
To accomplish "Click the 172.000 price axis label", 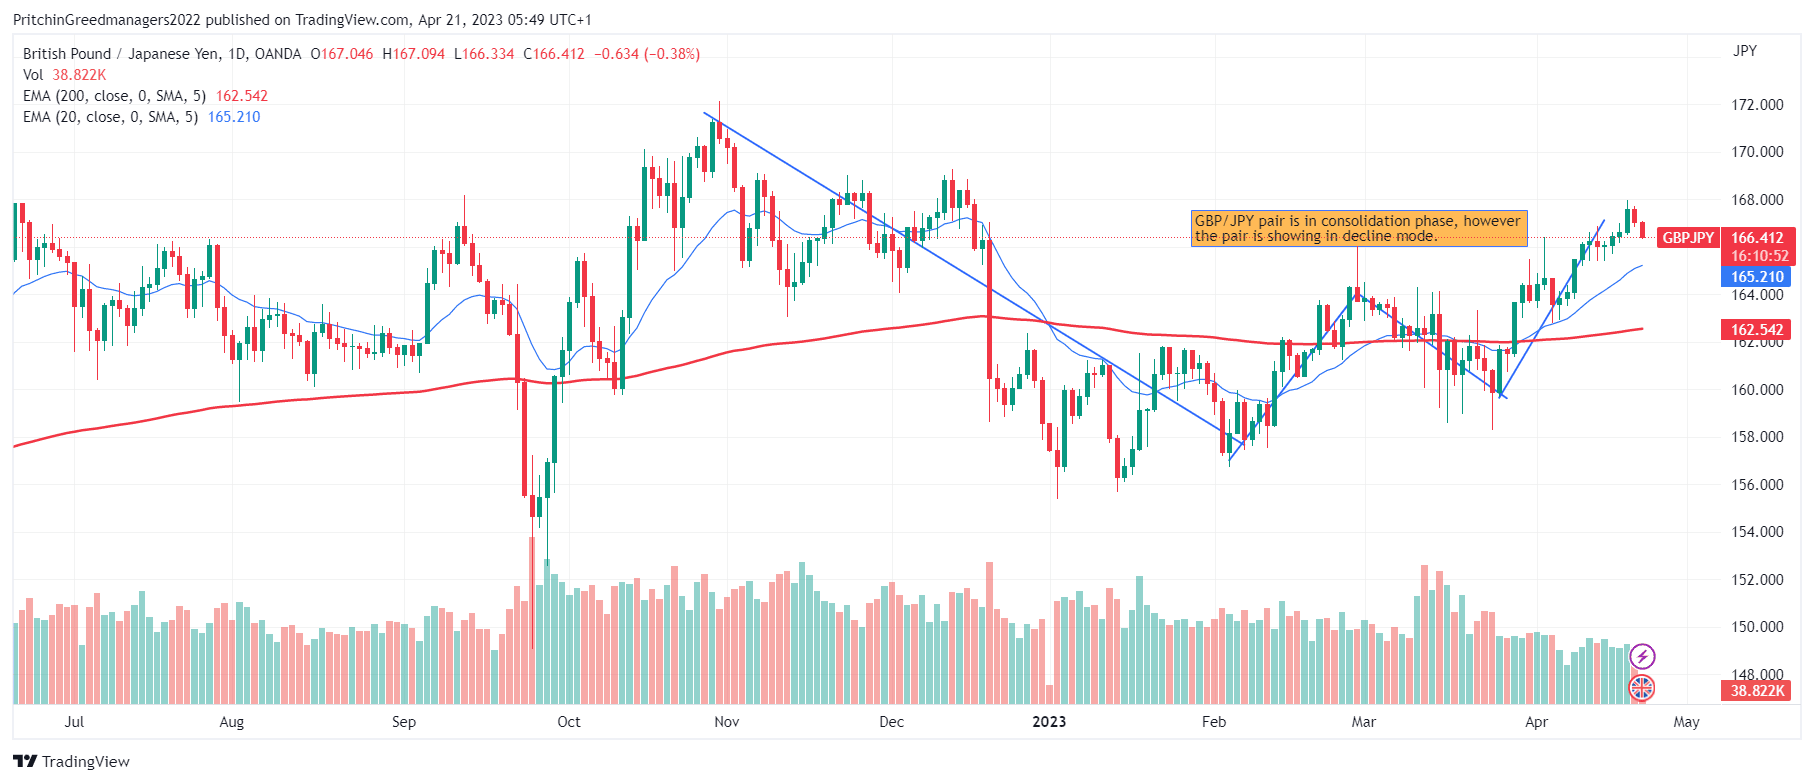I will pos(1757,105).
